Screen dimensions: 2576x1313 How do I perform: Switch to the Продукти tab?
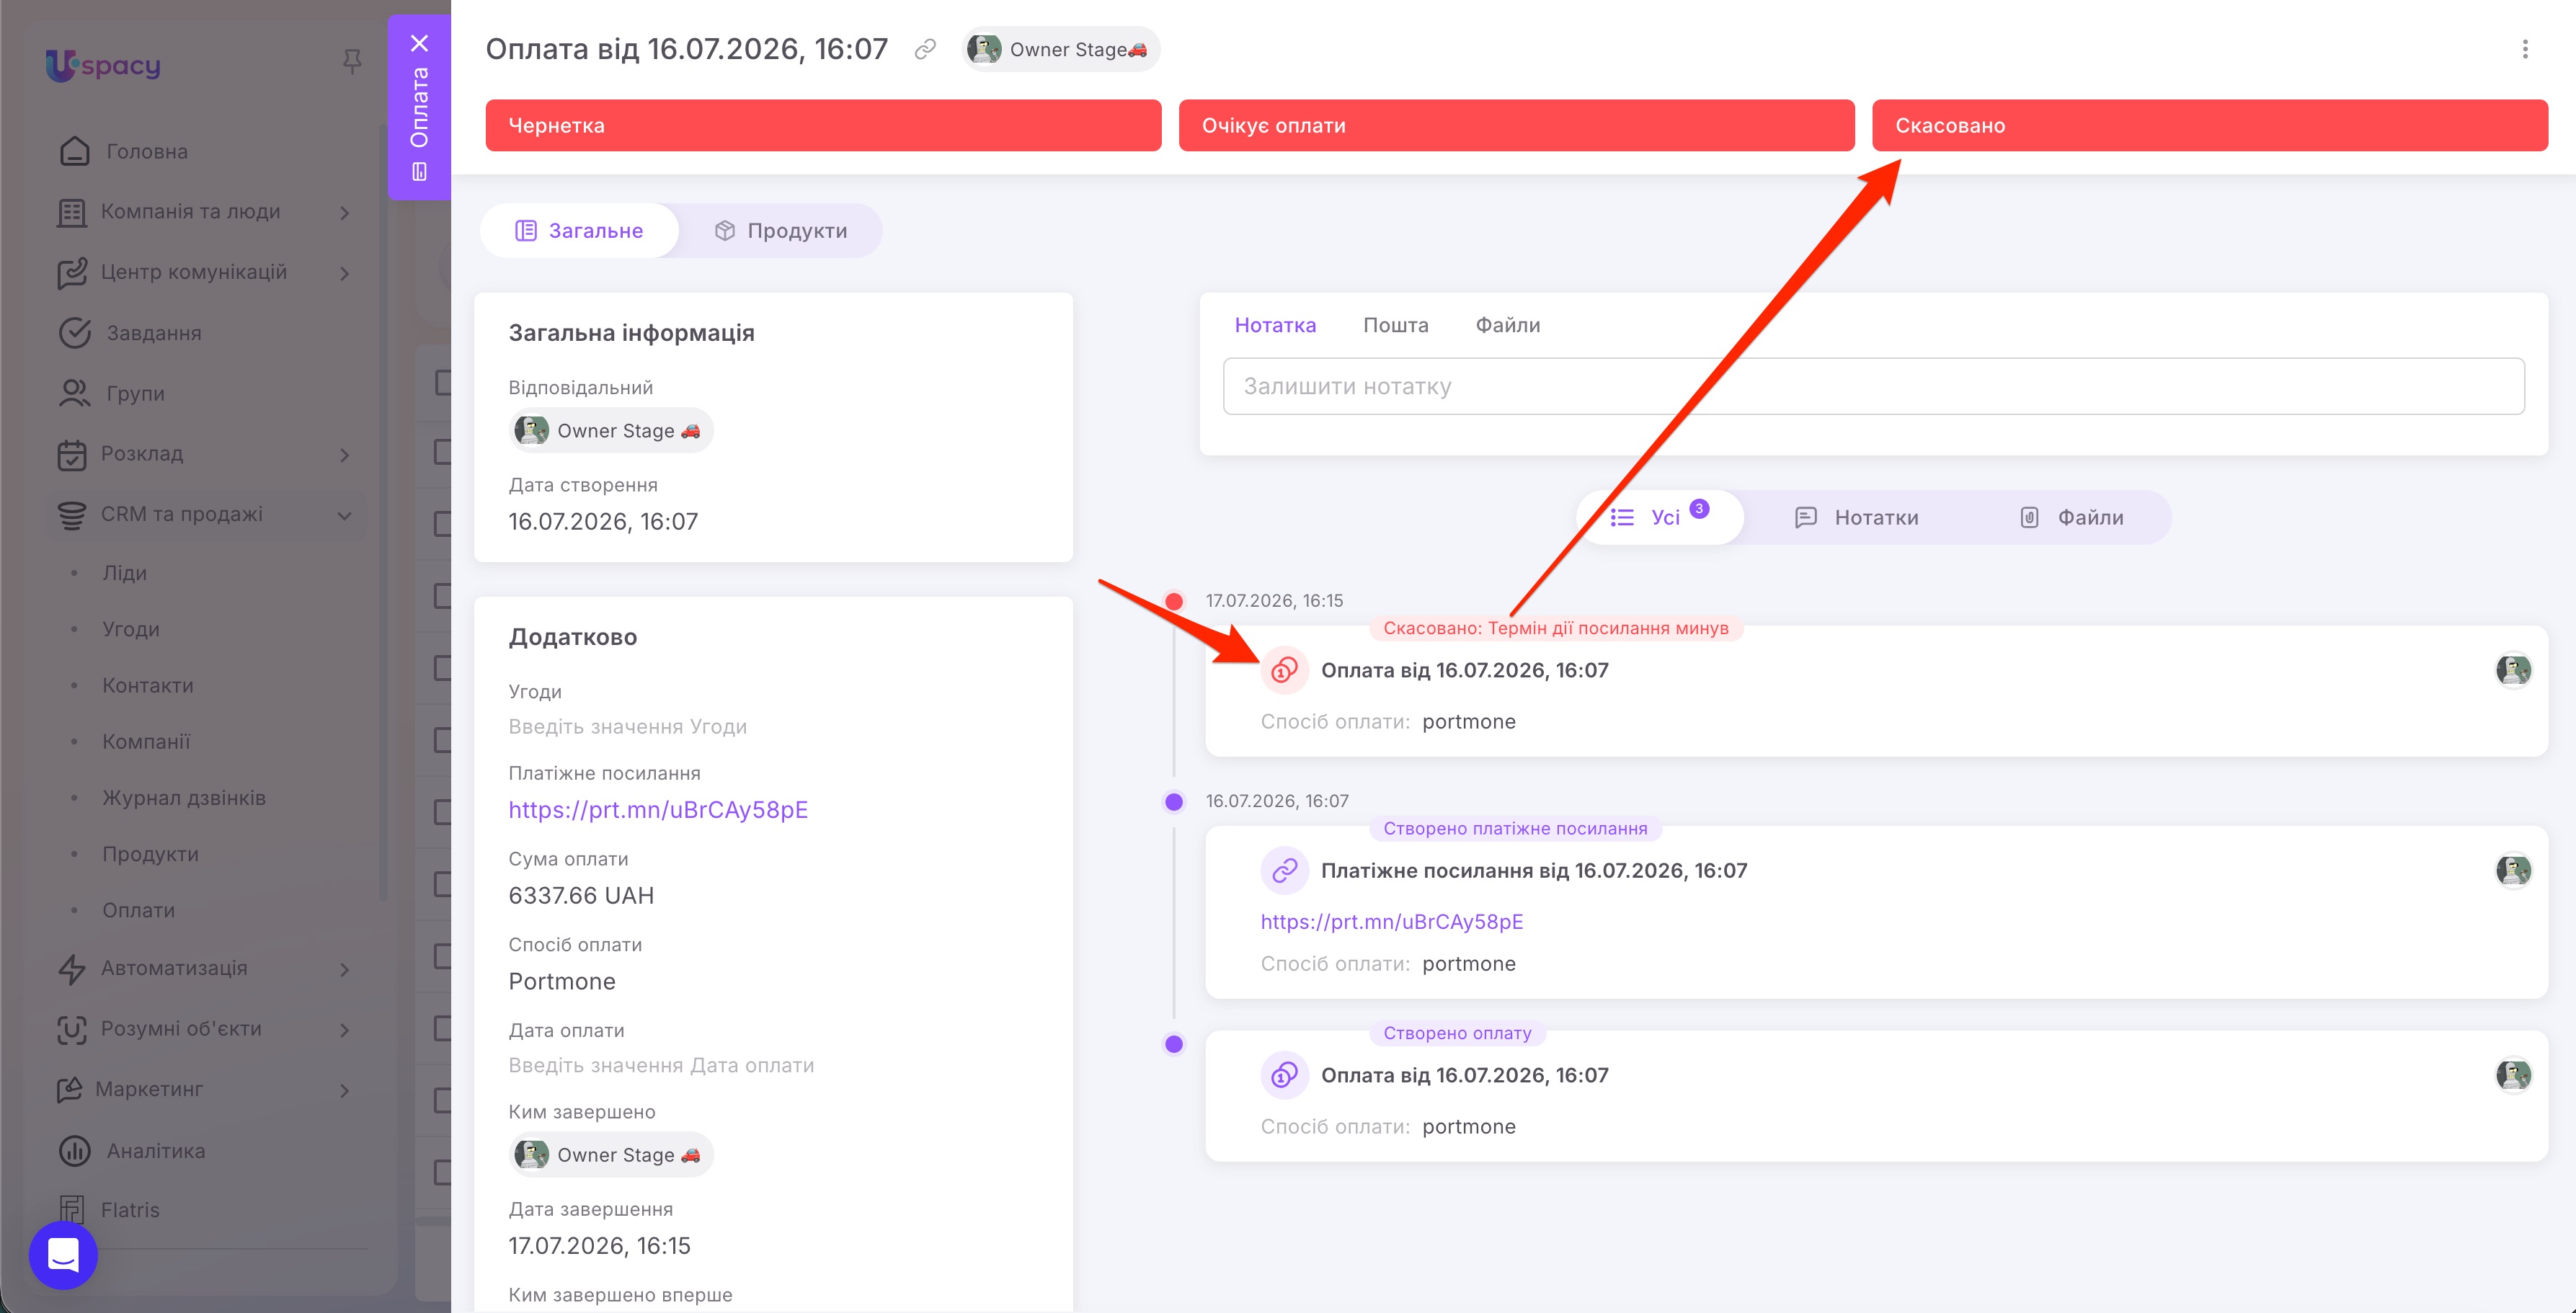[781, 231]
